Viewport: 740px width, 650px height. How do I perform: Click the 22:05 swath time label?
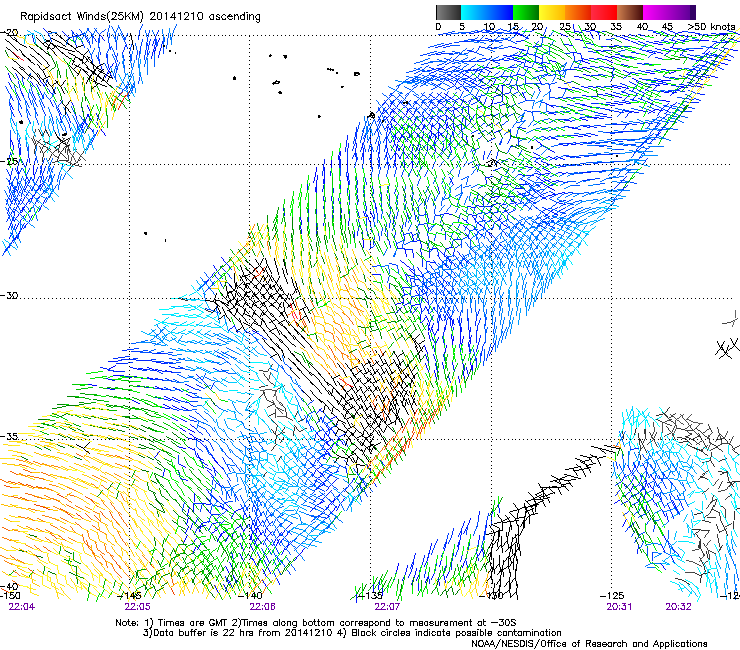137,607
